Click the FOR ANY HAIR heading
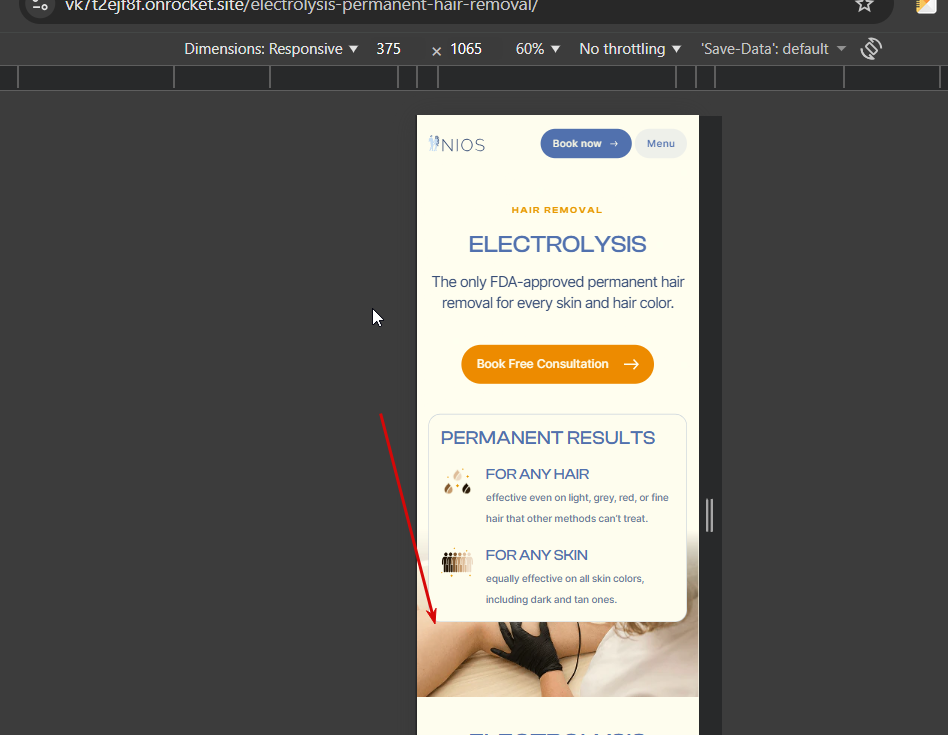This screenshot has height=735, width=948. click(537, 474)
